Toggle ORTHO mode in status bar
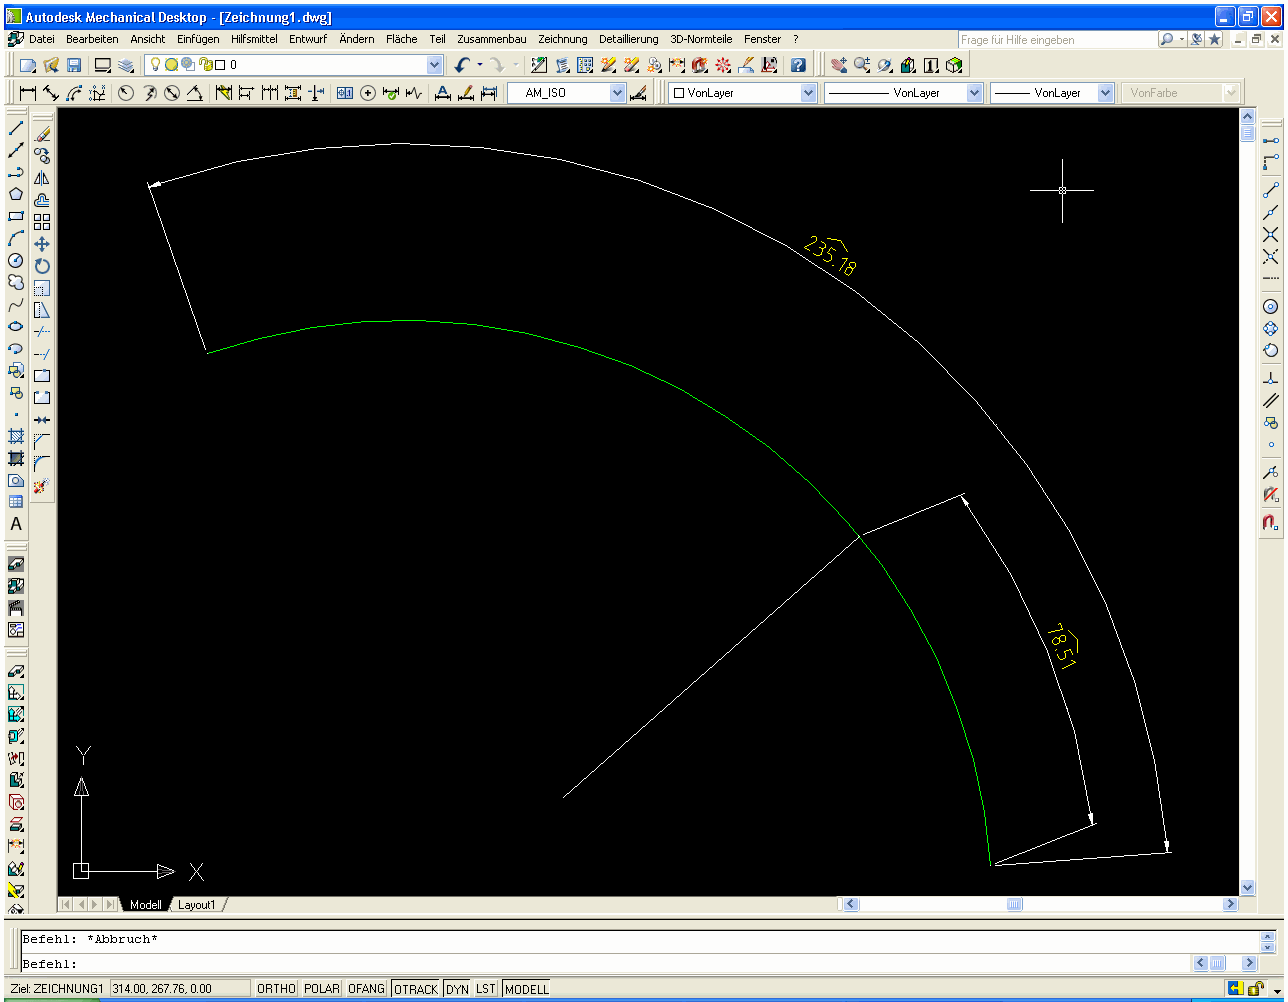 click(276, 988)
